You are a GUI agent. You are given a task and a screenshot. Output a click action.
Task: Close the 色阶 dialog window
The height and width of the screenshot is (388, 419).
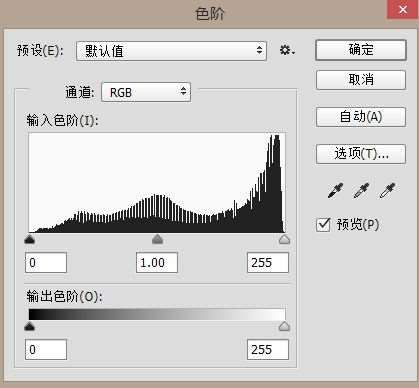403,9
